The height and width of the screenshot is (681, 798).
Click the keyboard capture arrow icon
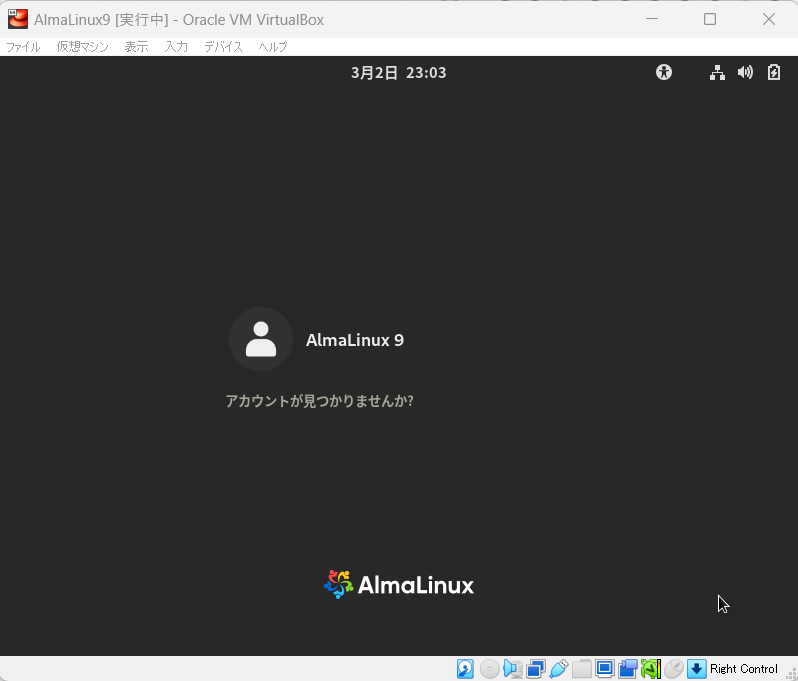(697, 669)
